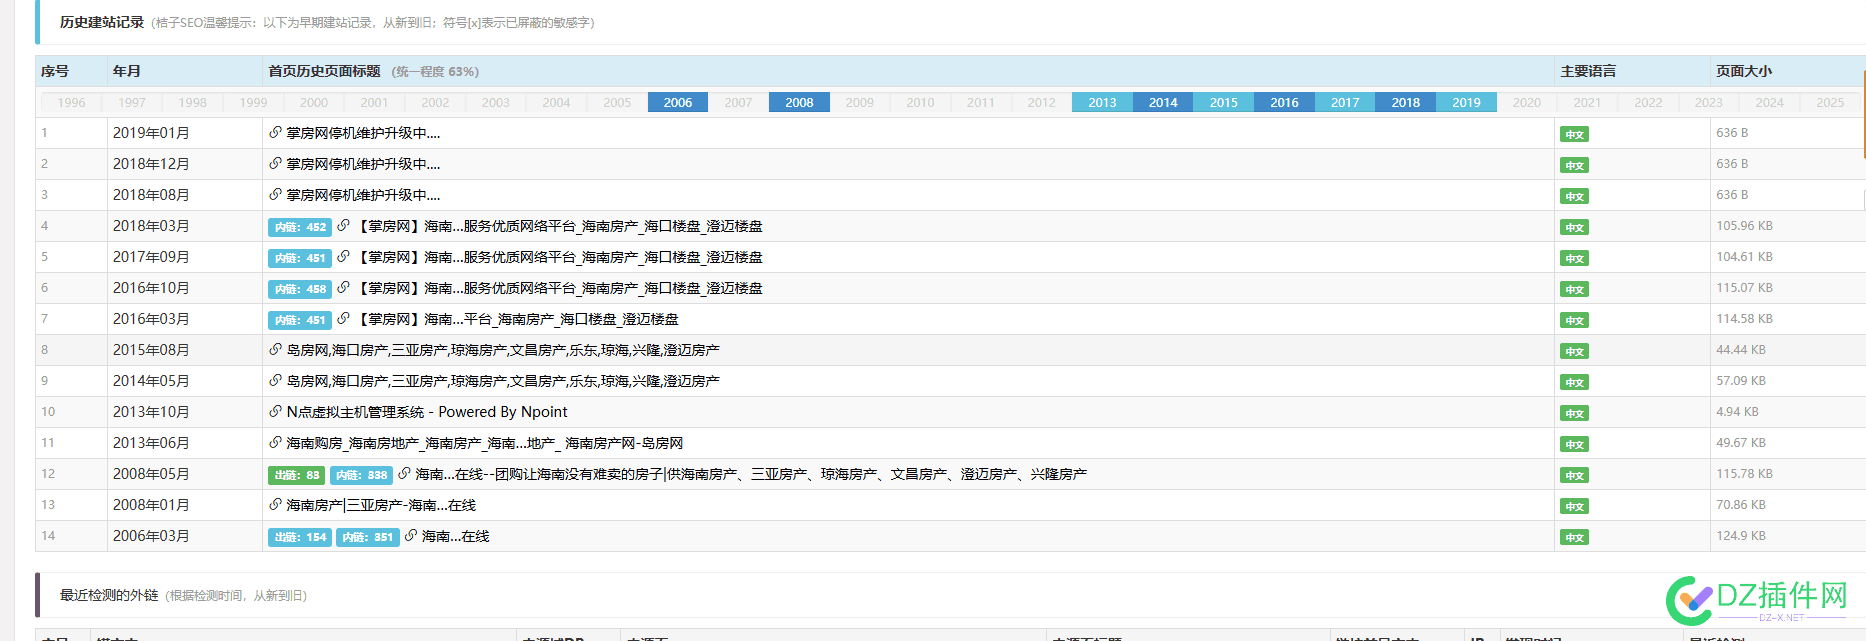
Task: Open 海南房产|三亚房产 title in 2008年01月 row
Action: pyautogui.click(x=381, y=505)
